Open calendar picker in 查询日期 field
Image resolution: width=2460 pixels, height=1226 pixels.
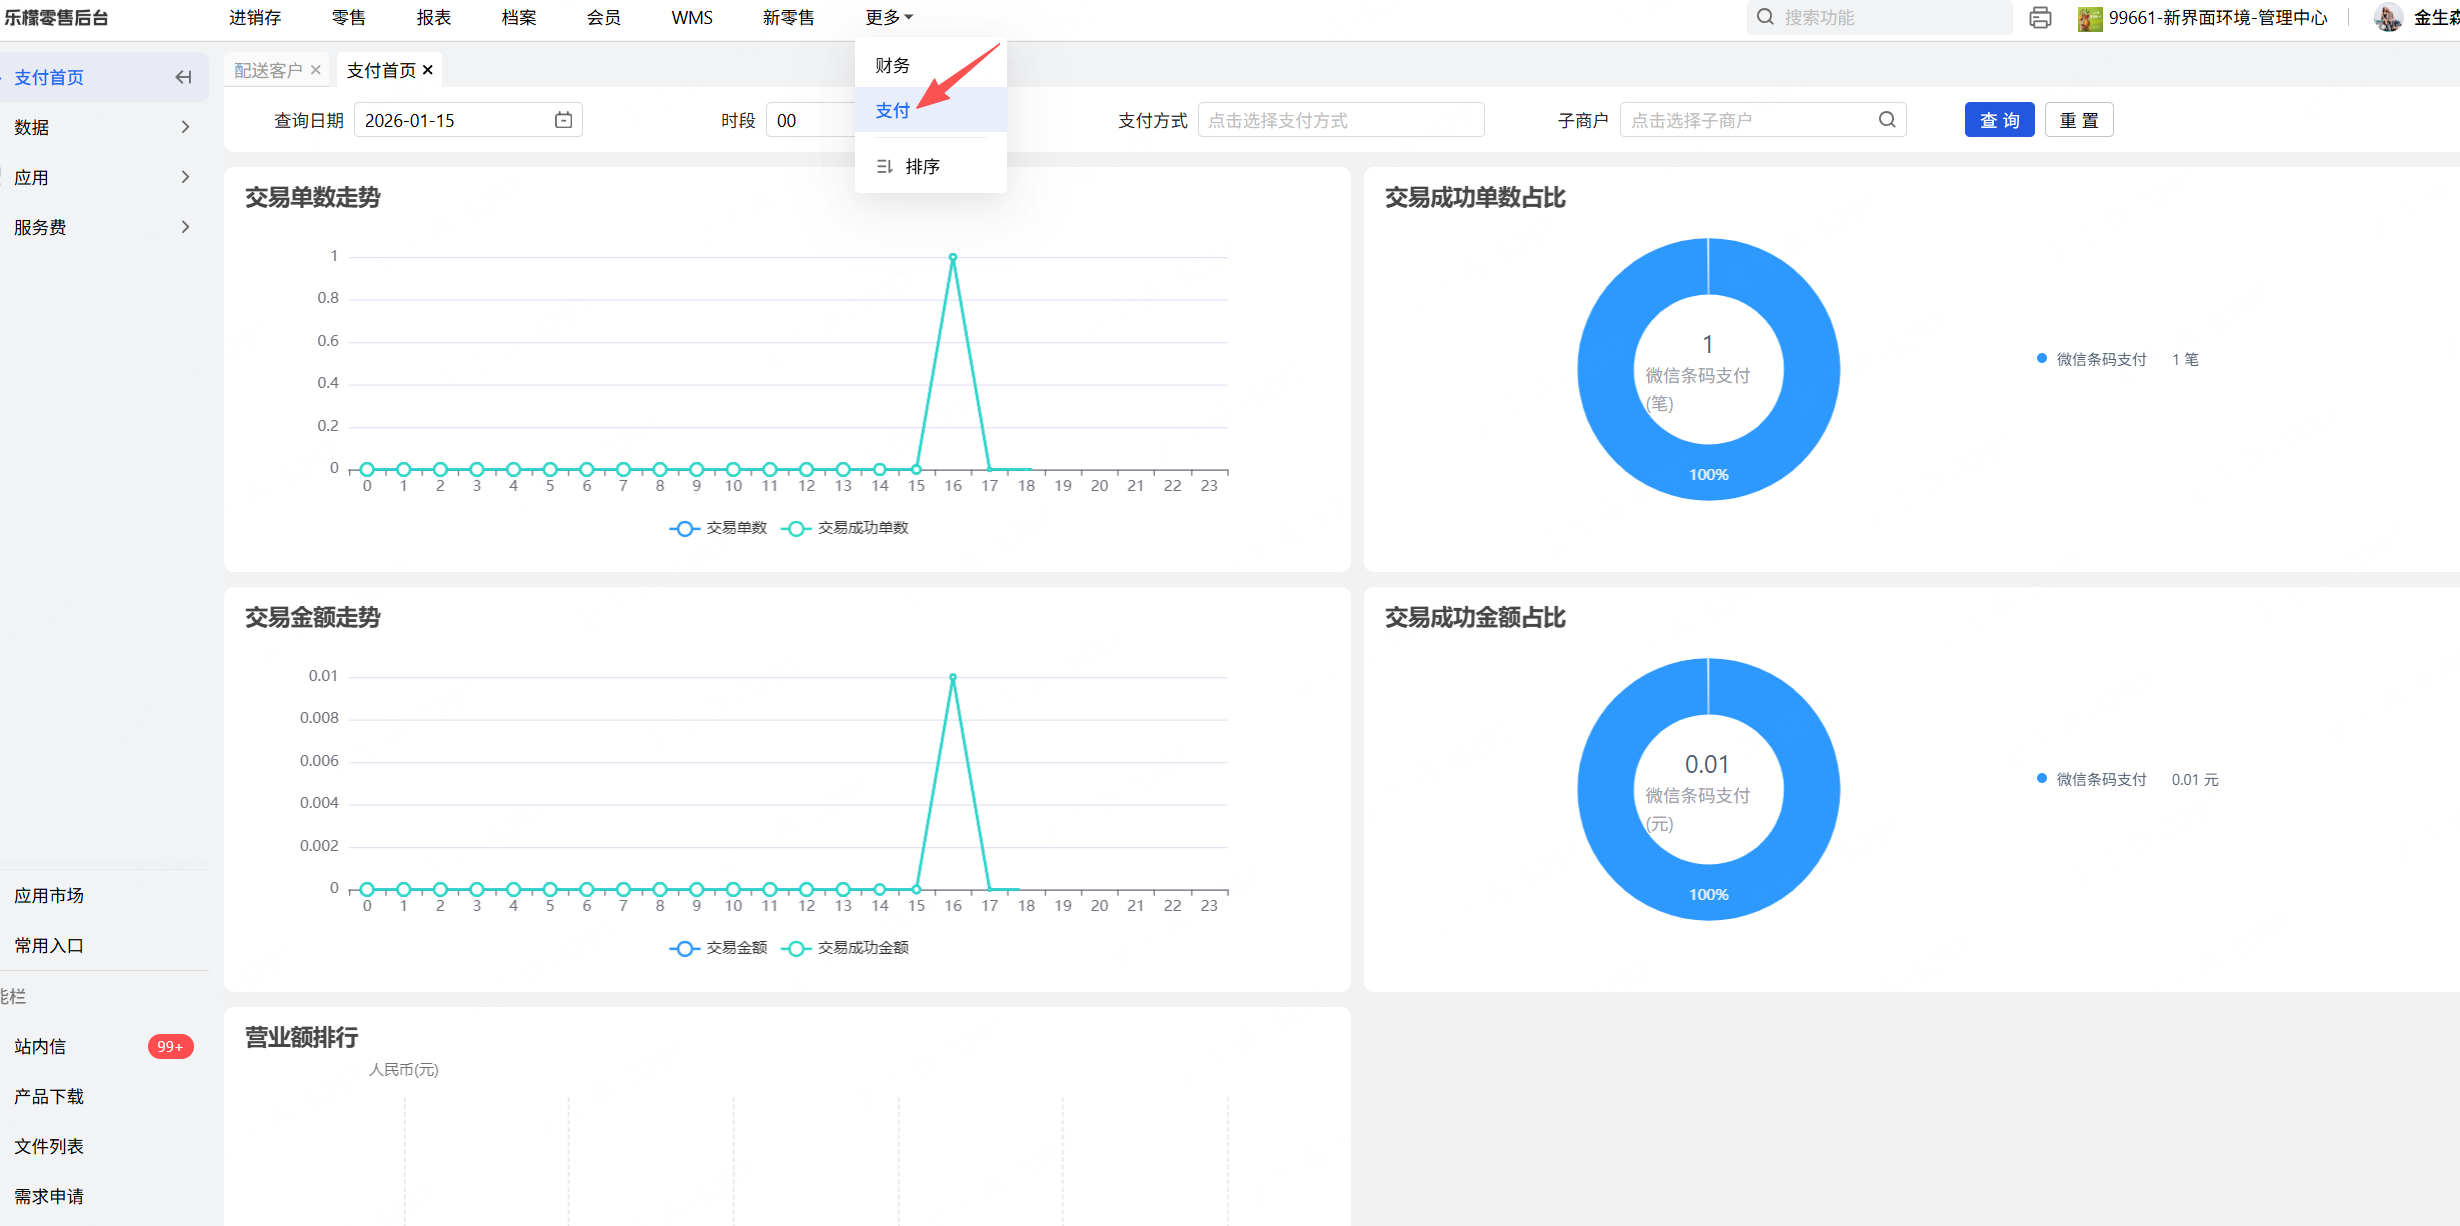click(563, 120)
